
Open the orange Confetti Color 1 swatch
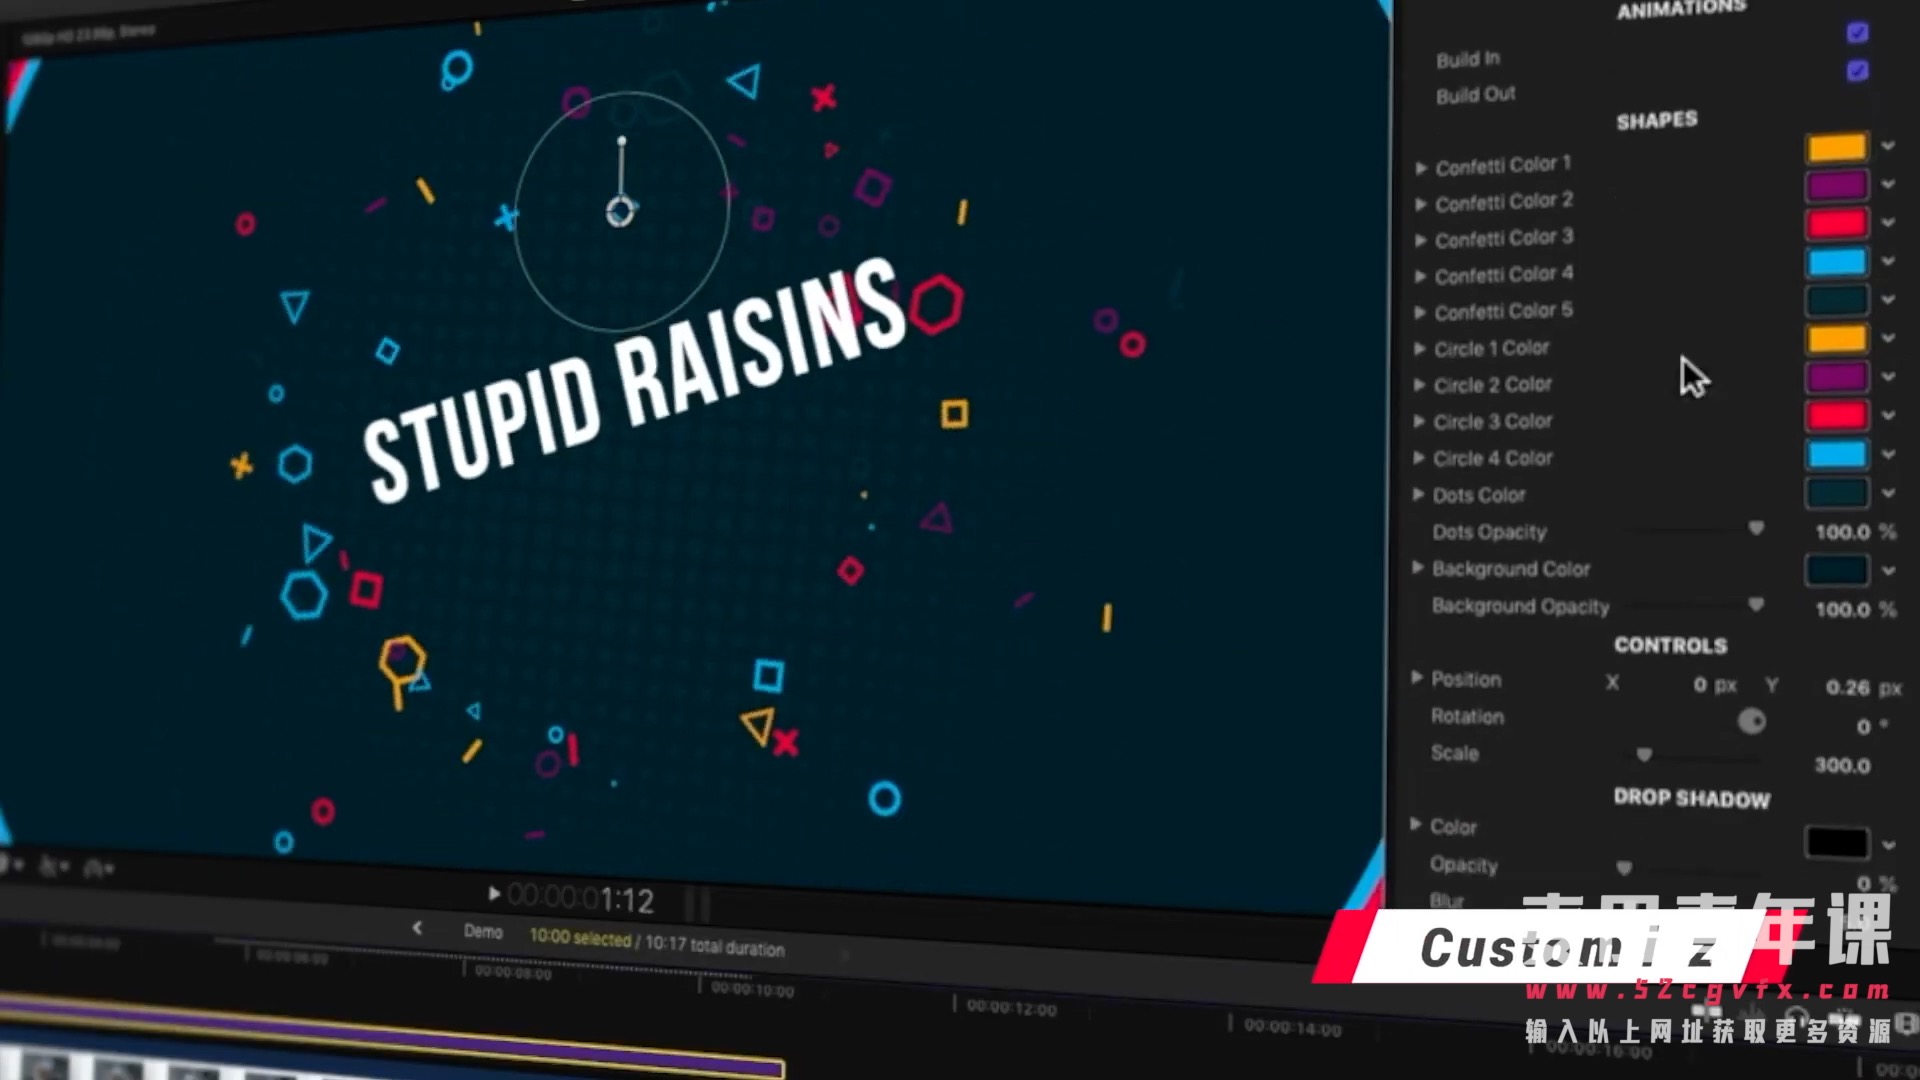[x=1837, y=147]
